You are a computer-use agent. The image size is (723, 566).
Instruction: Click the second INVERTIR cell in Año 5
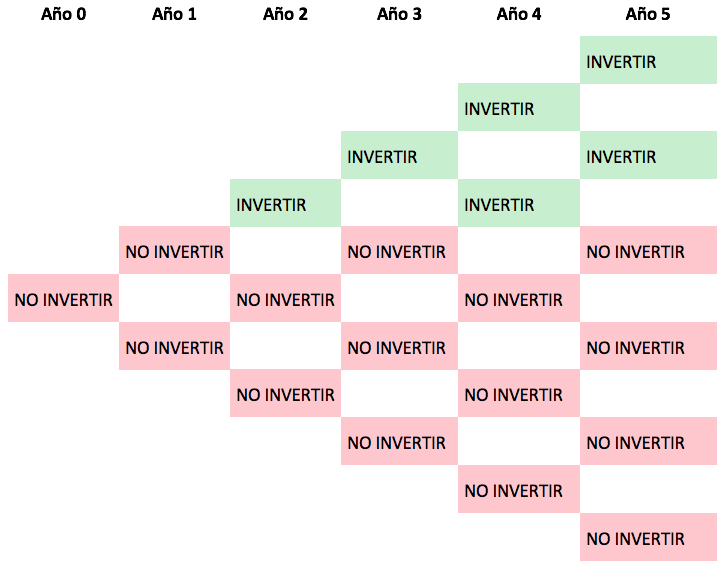[x=648, y=155]
